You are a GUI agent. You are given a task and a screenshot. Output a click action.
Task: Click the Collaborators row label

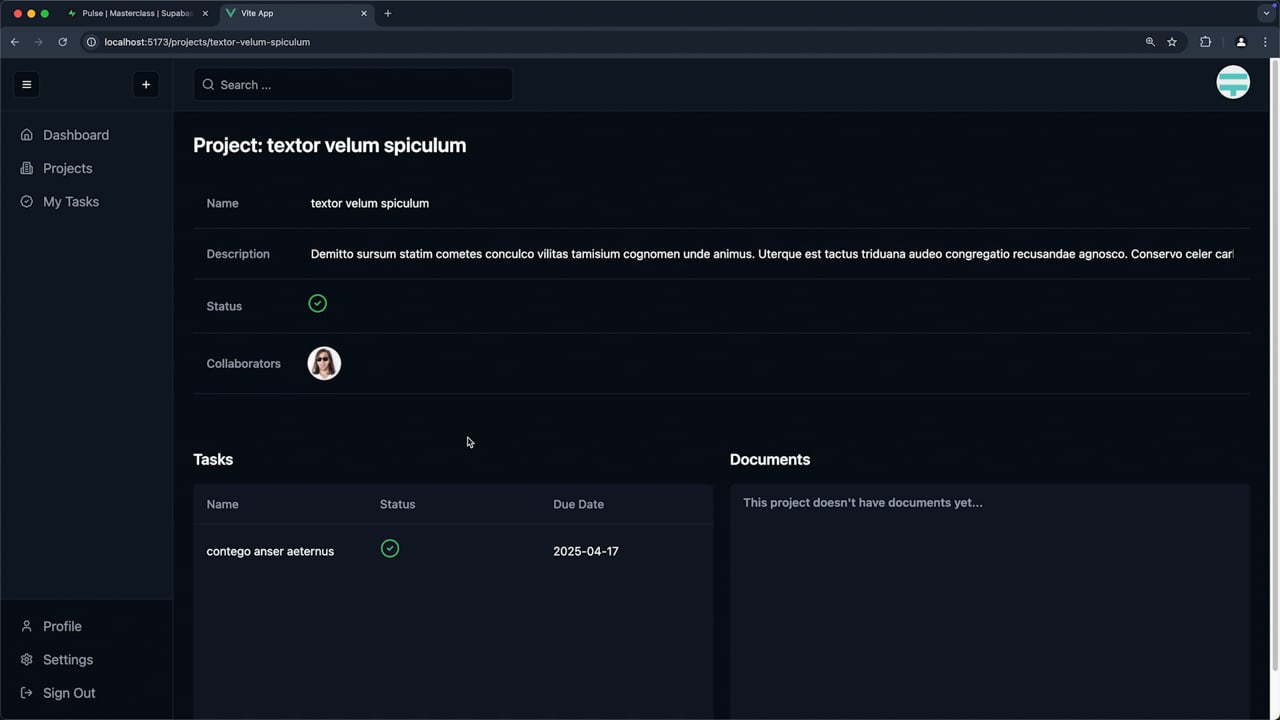tap(244, 364)
